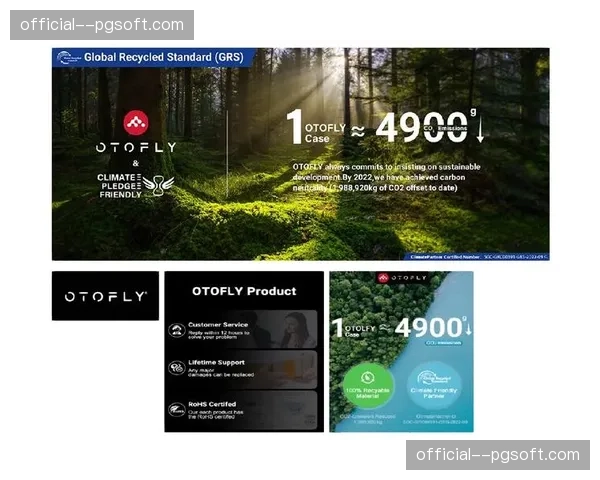Click the "CLIMATE PLEDGE FRIENDLY" text
Image resolution: width=600 pixels, height=480 pixels.
pos(119,186)
